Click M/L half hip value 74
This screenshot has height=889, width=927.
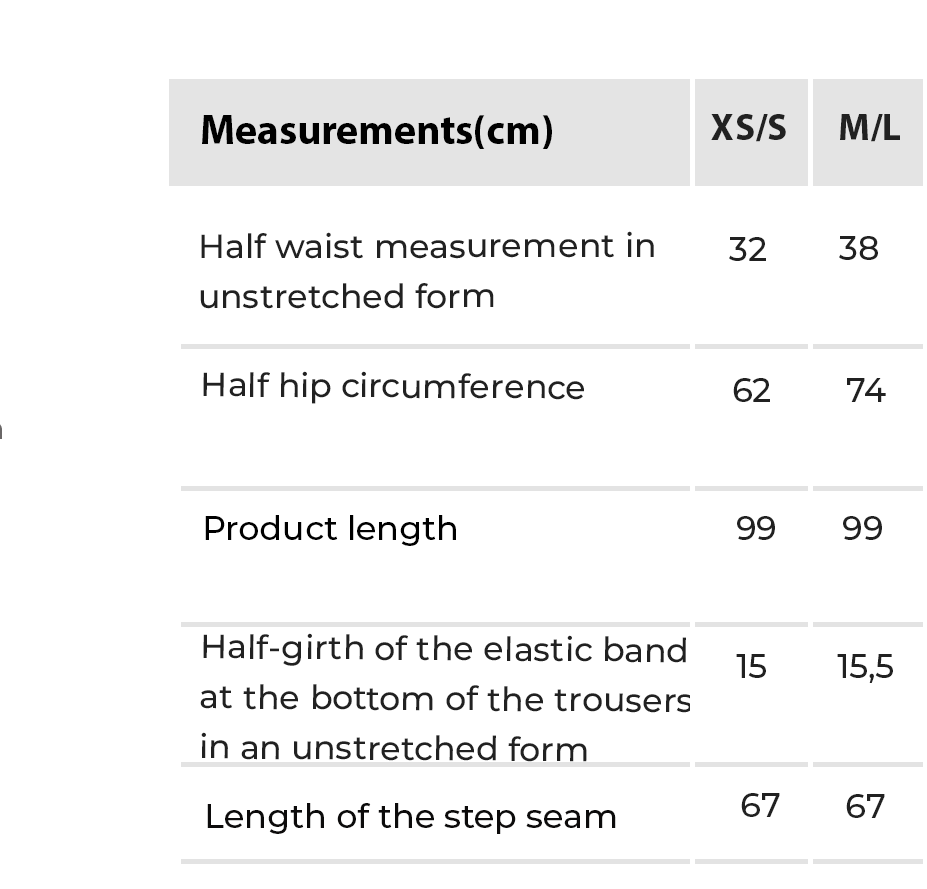(865, 389)
